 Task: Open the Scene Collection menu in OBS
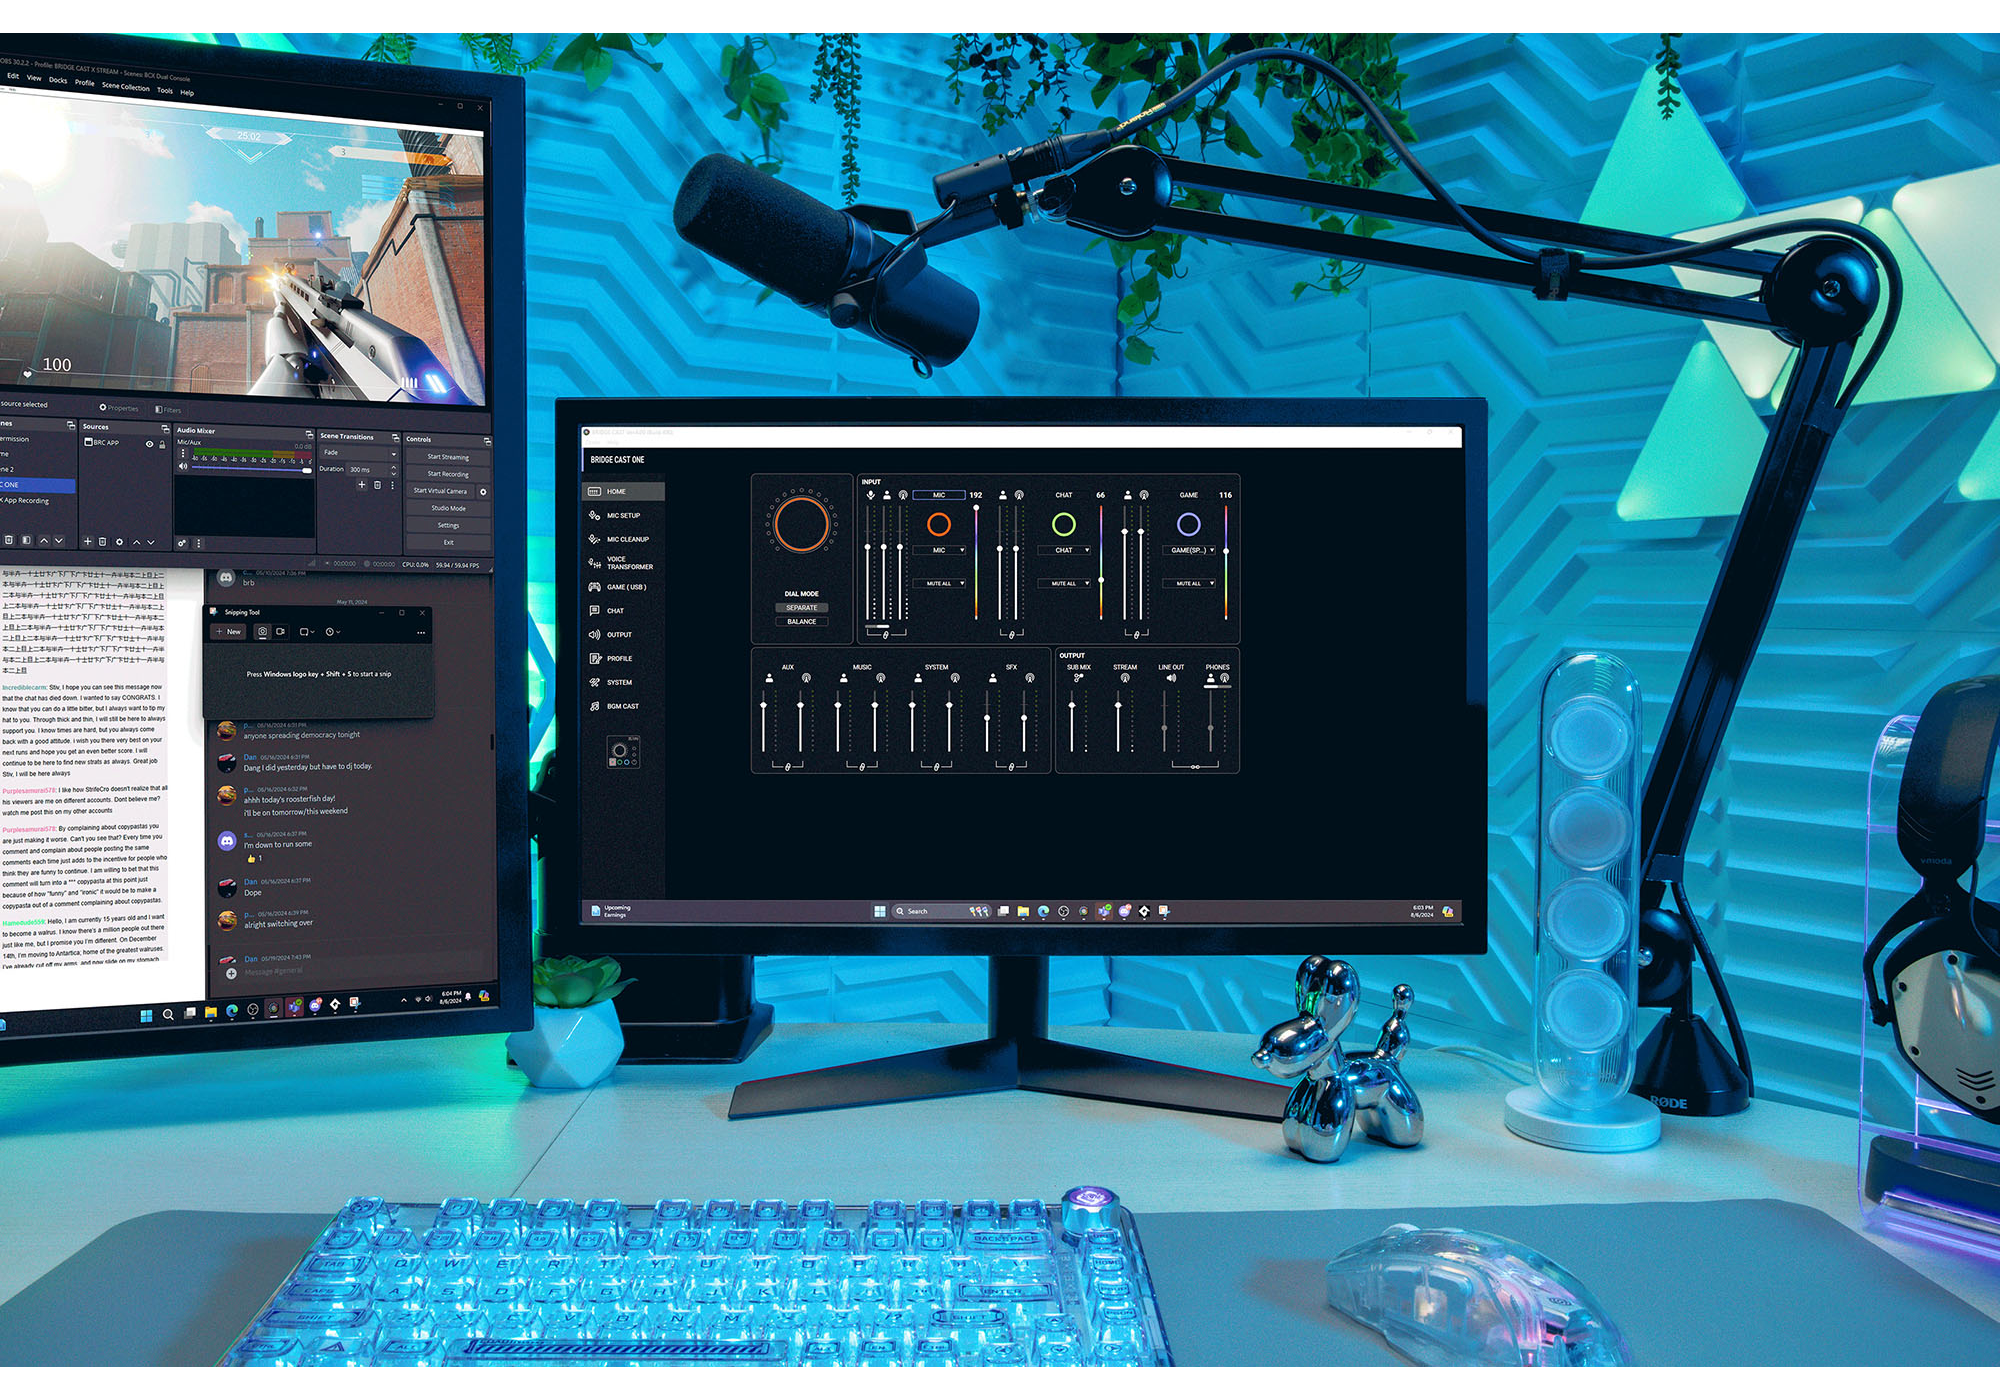(x=126, y=87)
